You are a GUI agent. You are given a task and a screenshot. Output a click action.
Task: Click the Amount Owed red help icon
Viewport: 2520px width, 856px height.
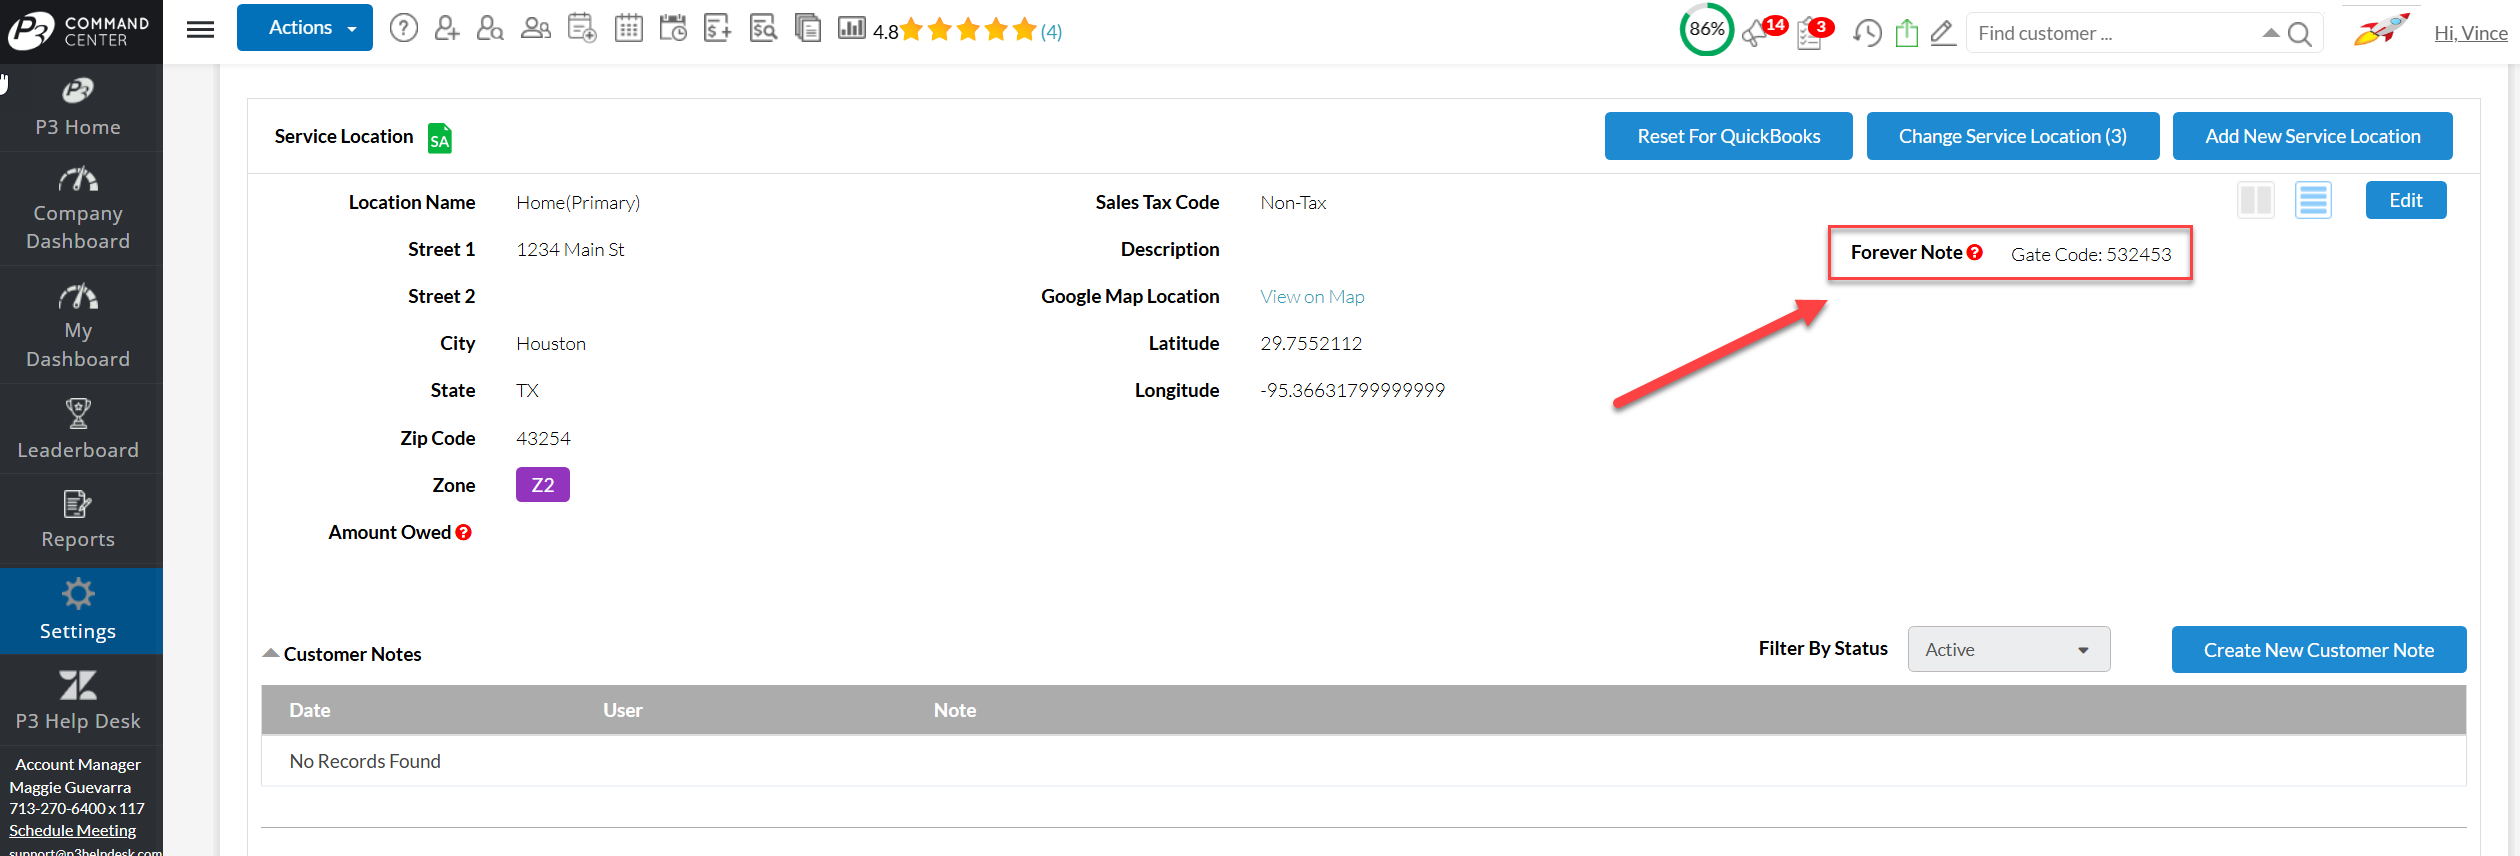click(x=464, y=532)
